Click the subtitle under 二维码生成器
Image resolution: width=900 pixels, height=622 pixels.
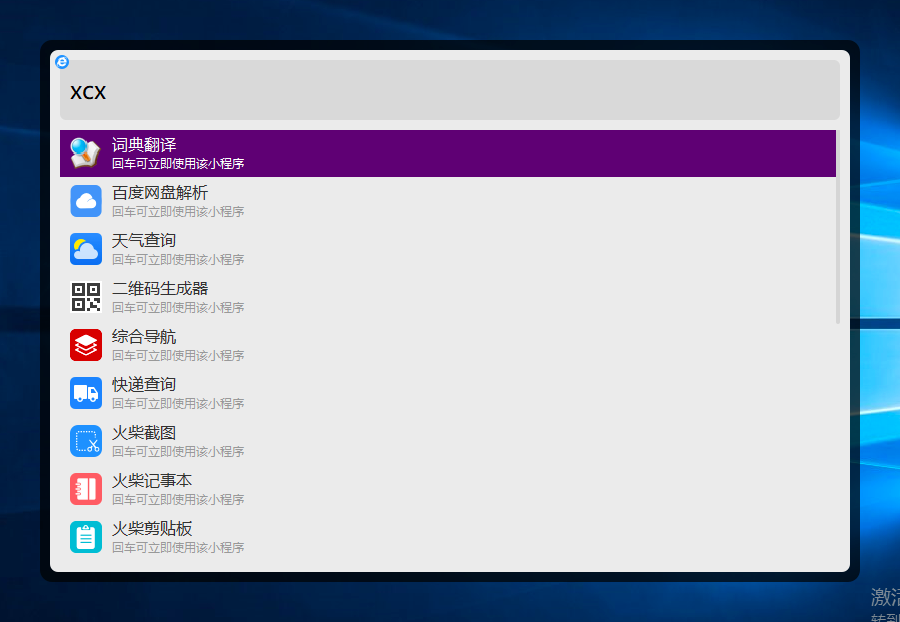178,308
